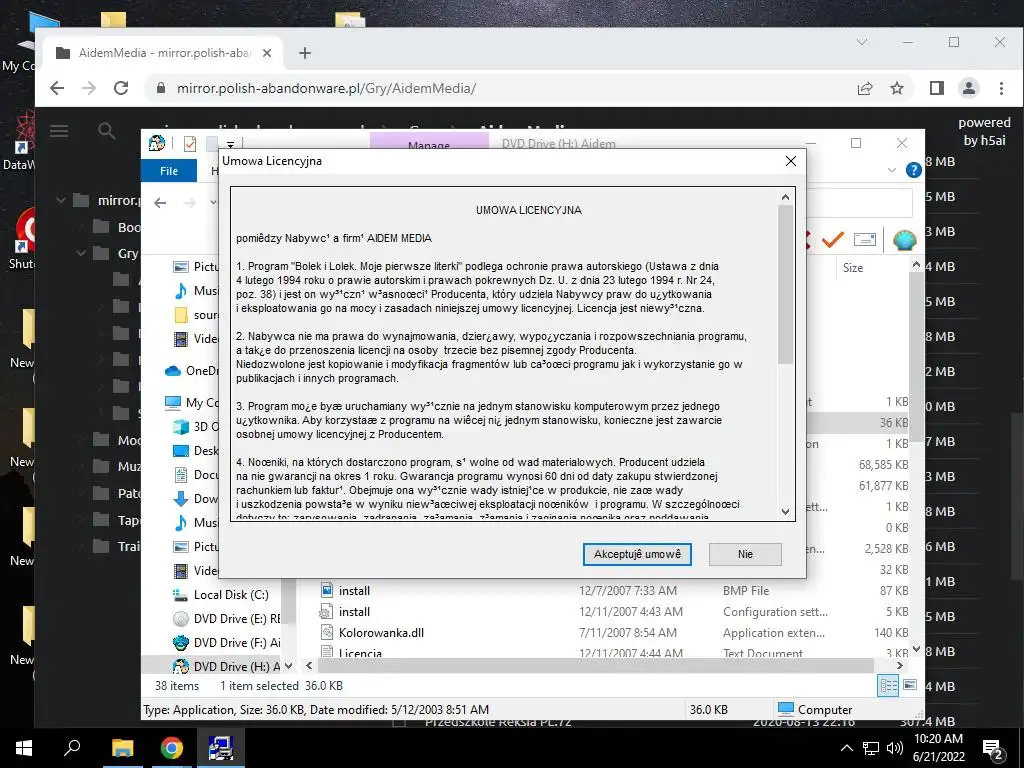Open the Chrome profile menu
Image resolution: width=1024 pixels, height=768 pixels.
tap(968, 88)
